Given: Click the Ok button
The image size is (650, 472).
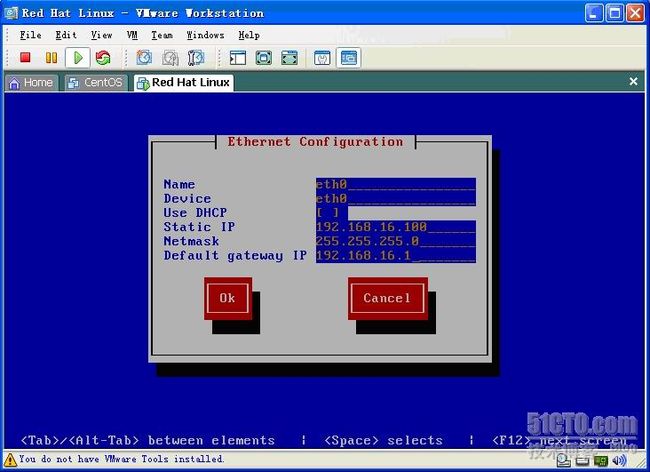Looking at the screenshot, I should pos(228,298).
